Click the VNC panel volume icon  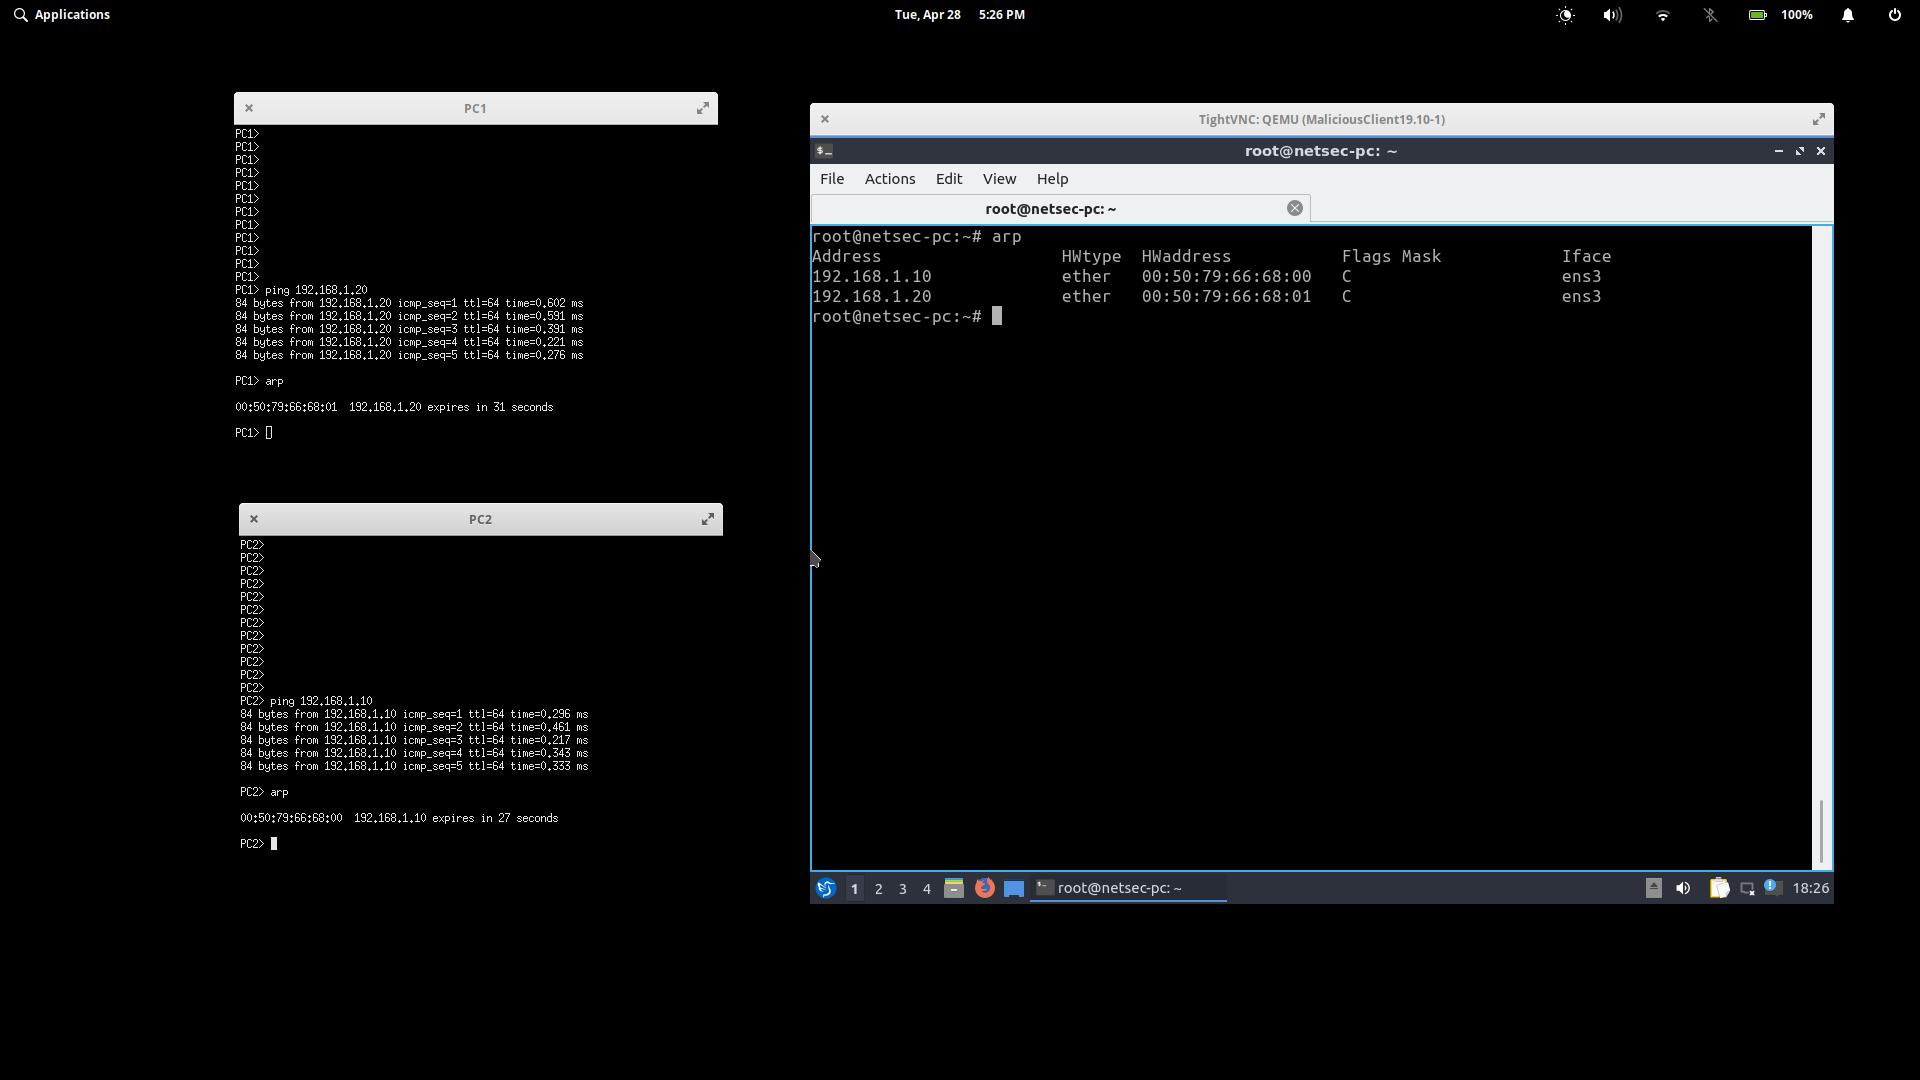1683,888
